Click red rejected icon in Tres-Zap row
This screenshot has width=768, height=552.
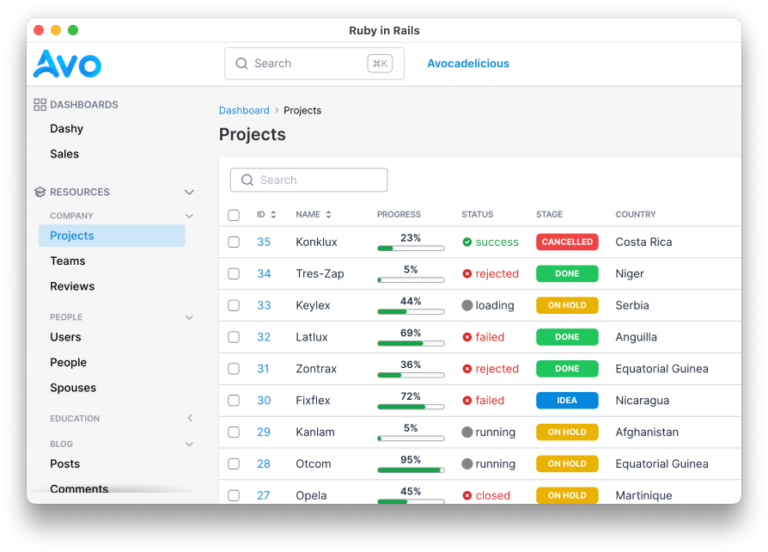tap(467, 274)
